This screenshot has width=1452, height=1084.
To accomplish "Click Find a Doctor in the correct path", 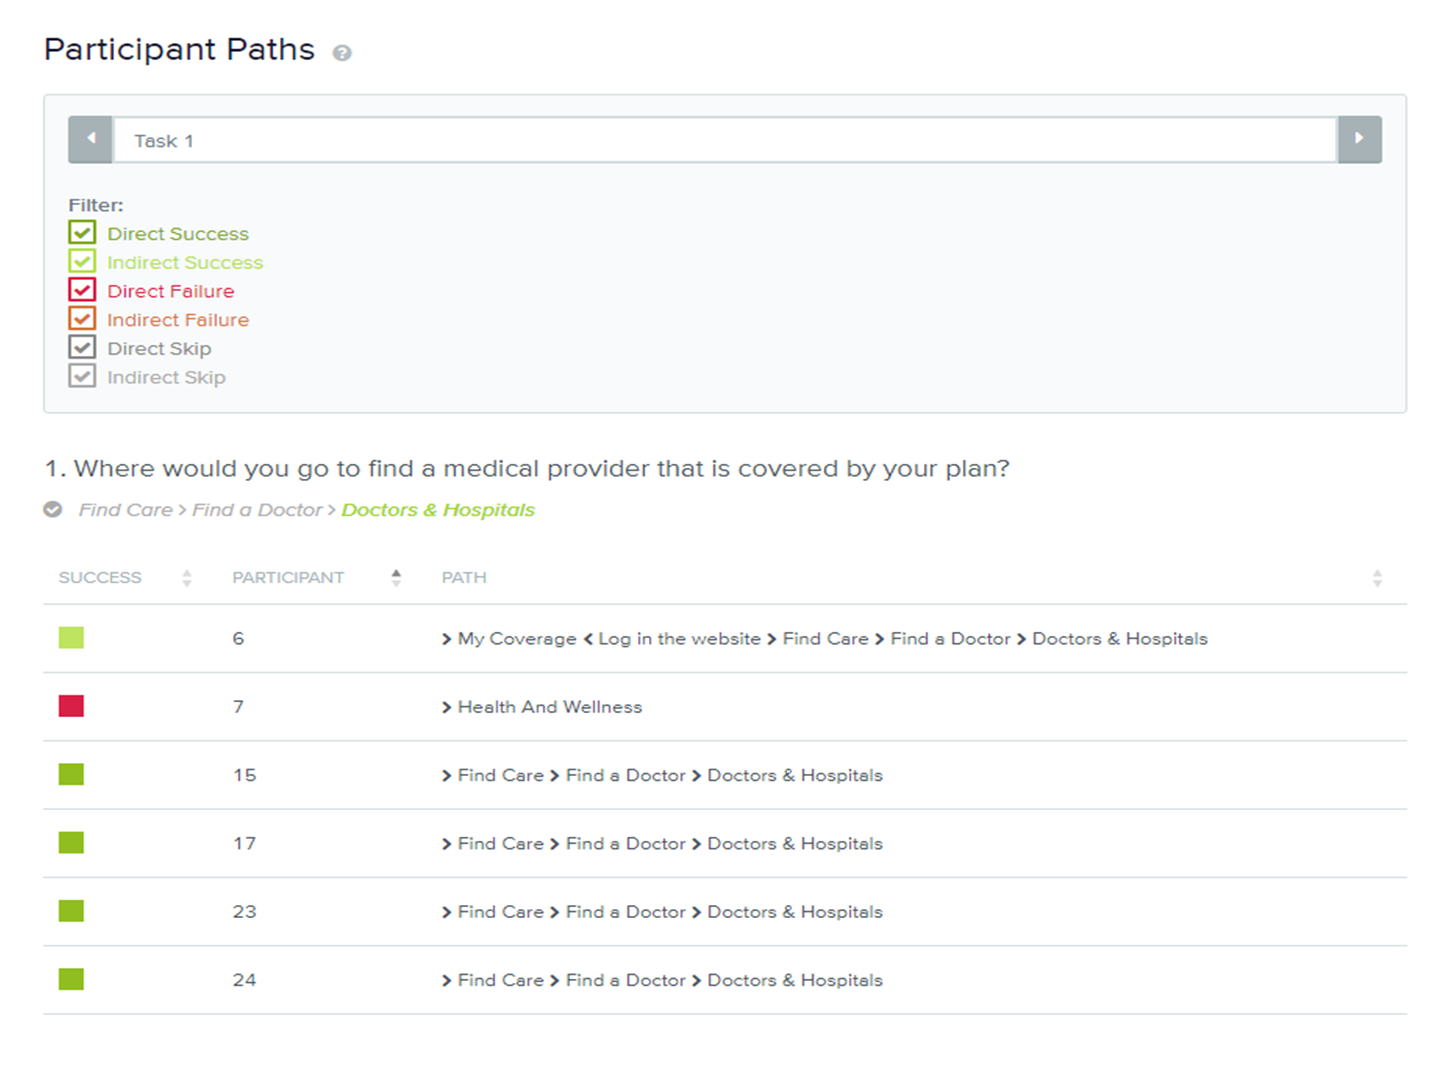I will pyautogui.click(x=257, y=510).
